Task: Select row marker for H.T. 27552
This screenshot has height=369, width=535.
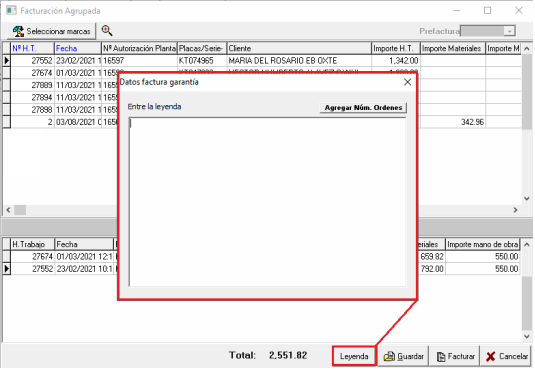Action: 6,61
